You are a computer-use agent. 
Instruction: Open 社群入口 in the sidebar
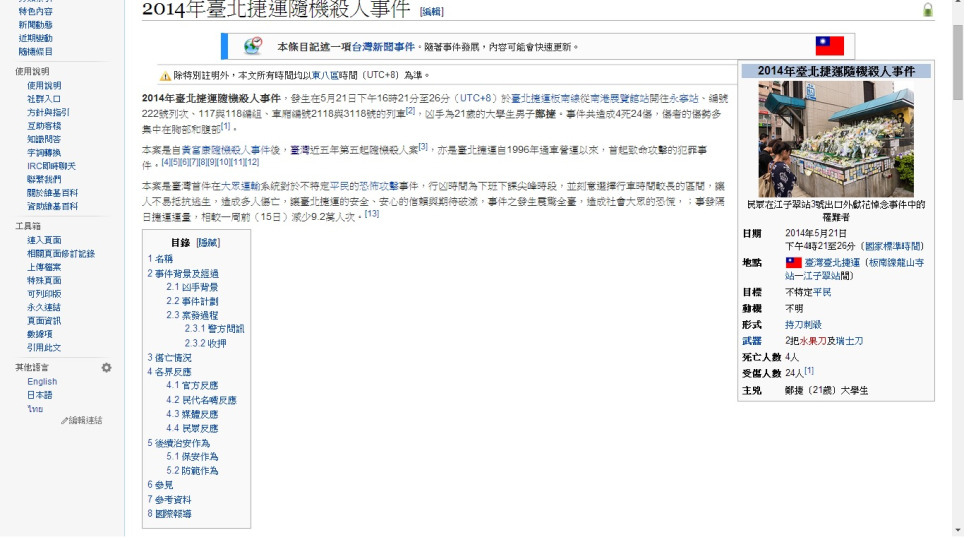[44, 99]
